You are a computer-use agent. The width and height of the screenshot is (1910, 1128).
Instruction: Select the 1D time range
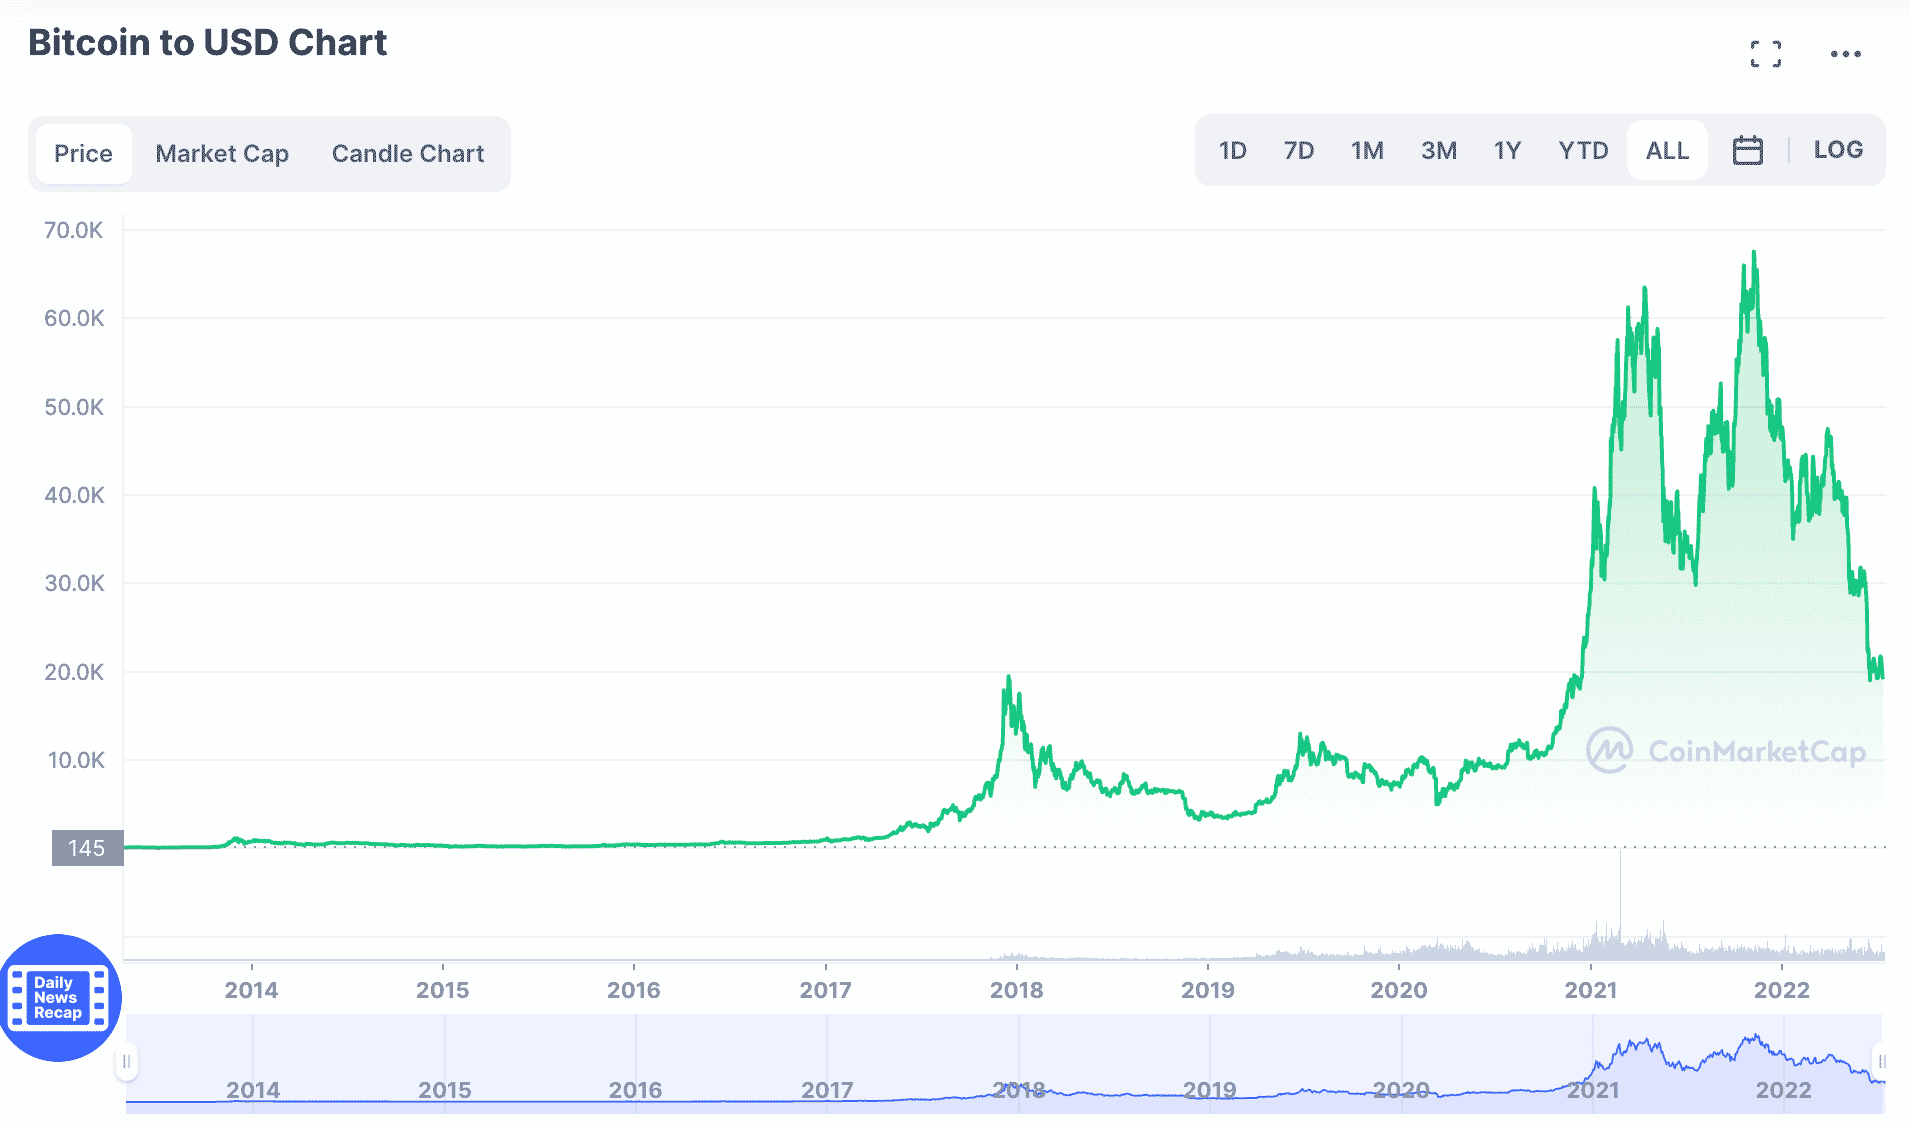click(x=1232, y=150)
